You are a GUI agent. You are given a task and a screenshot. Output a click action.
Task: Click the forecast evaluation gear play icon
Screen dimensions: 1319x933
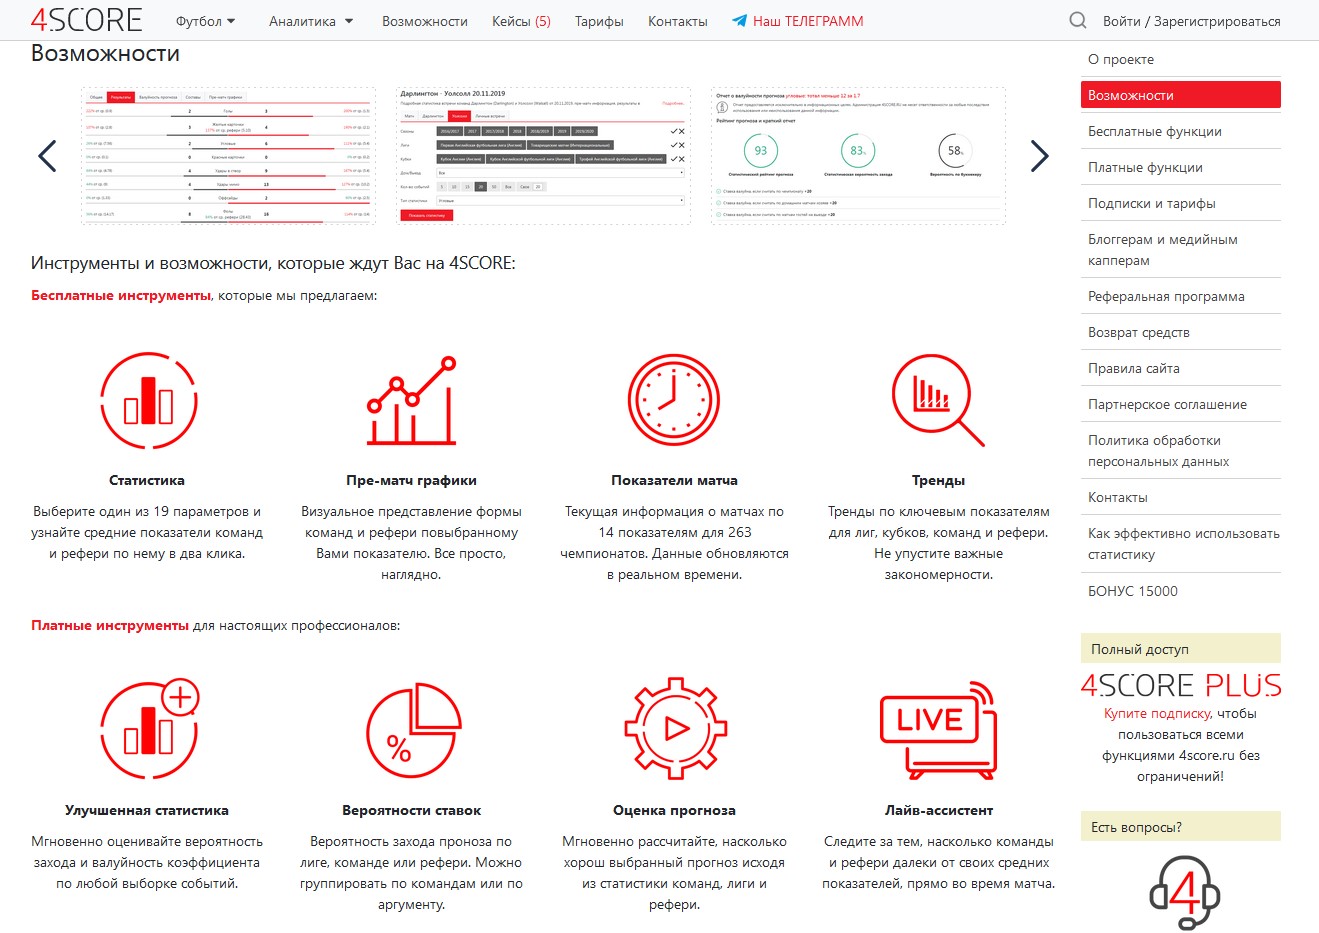pyautogui.click(x=674, y=730)
